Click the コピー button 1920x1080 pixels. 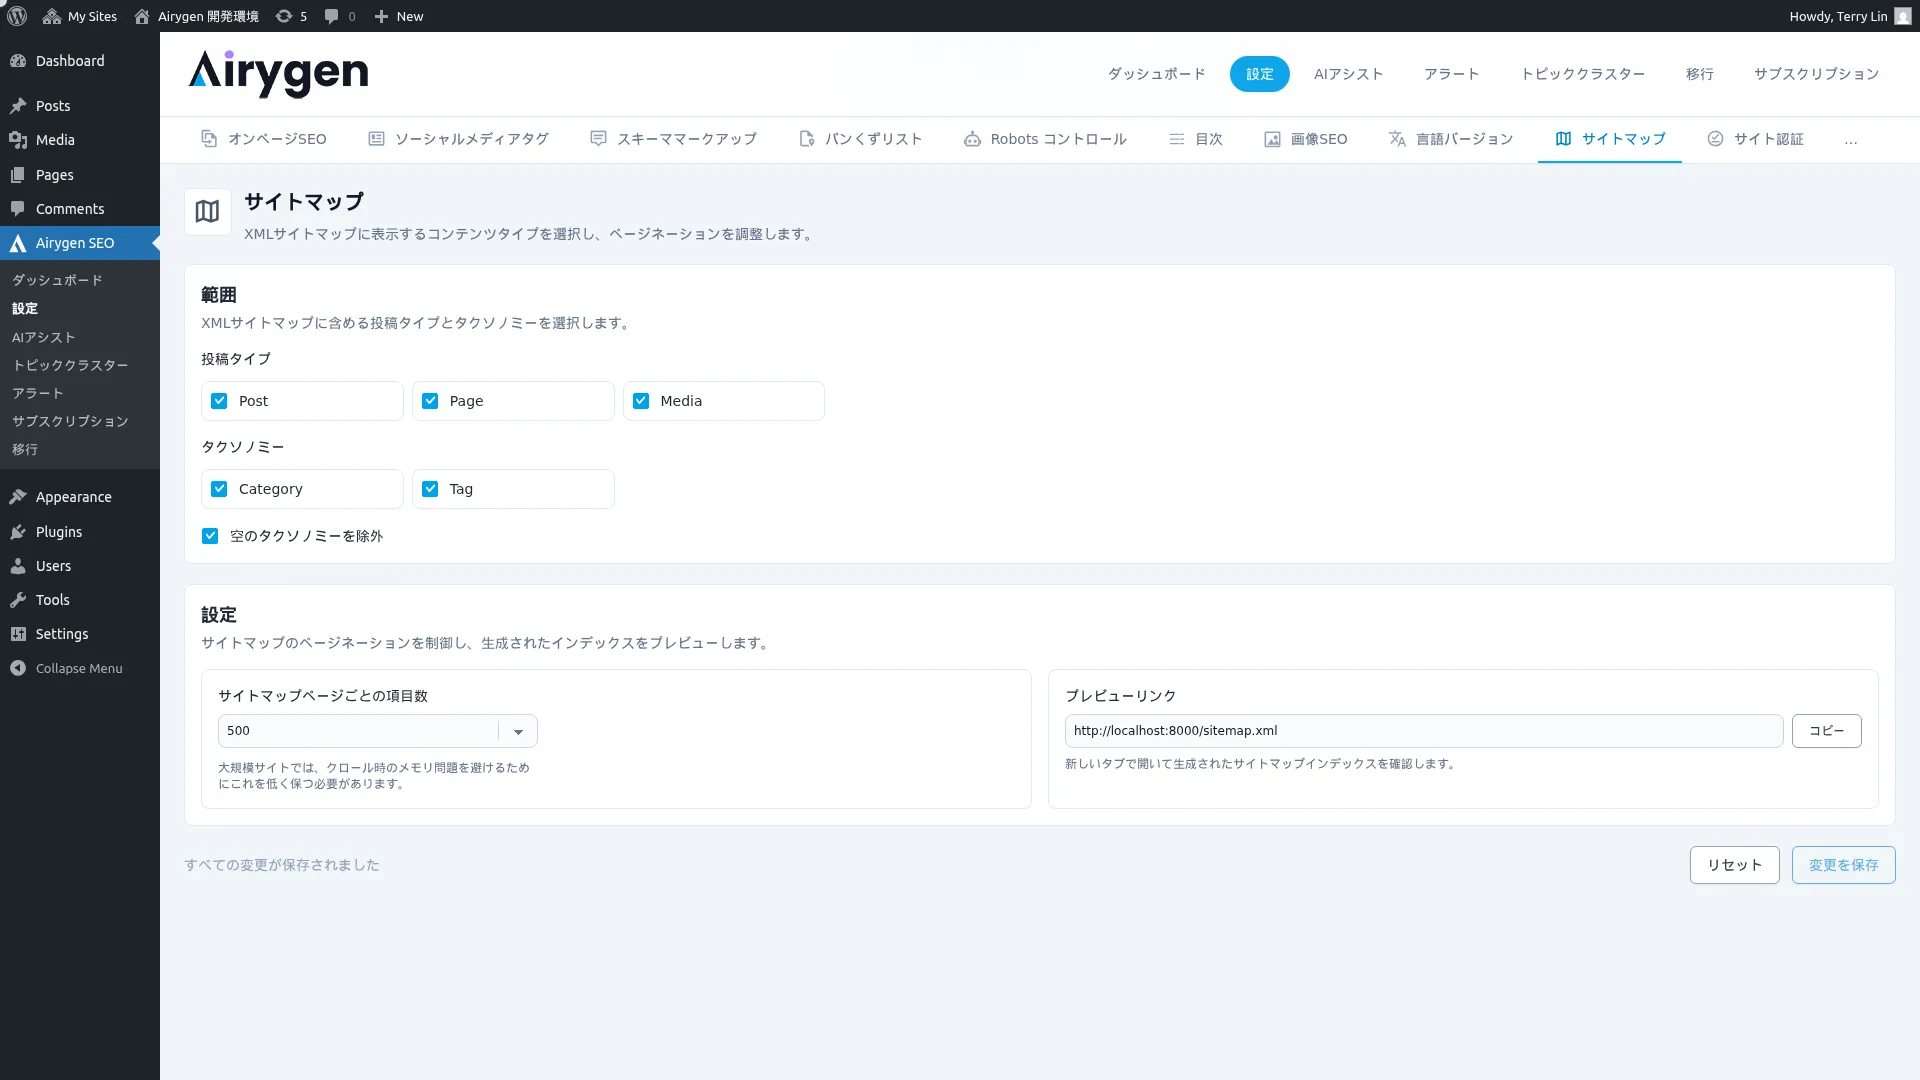[x=1826, y=731]
